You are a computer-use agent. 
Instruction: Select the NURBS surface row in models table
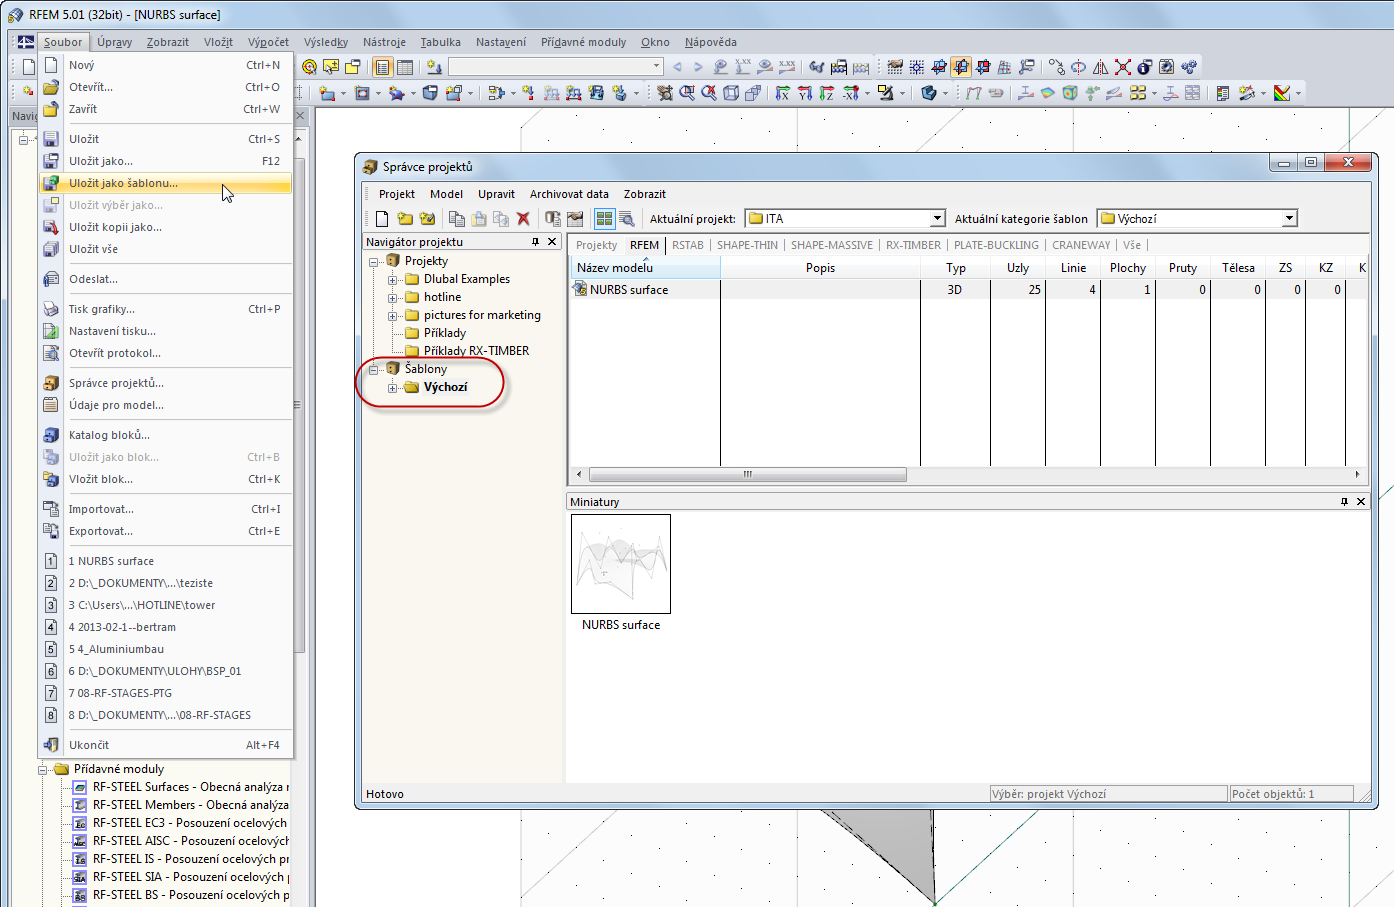click(969, 290)
